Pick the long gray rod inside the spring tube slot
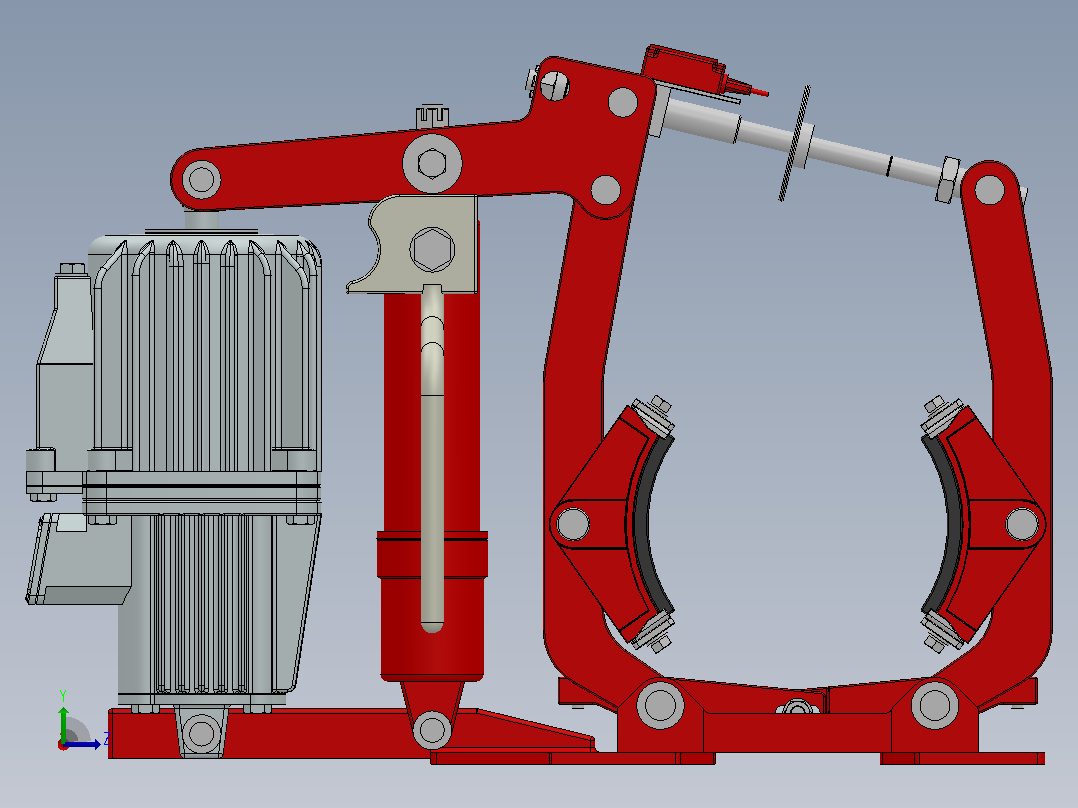This screenshot has width=1078, height=808. coord(432,459)
